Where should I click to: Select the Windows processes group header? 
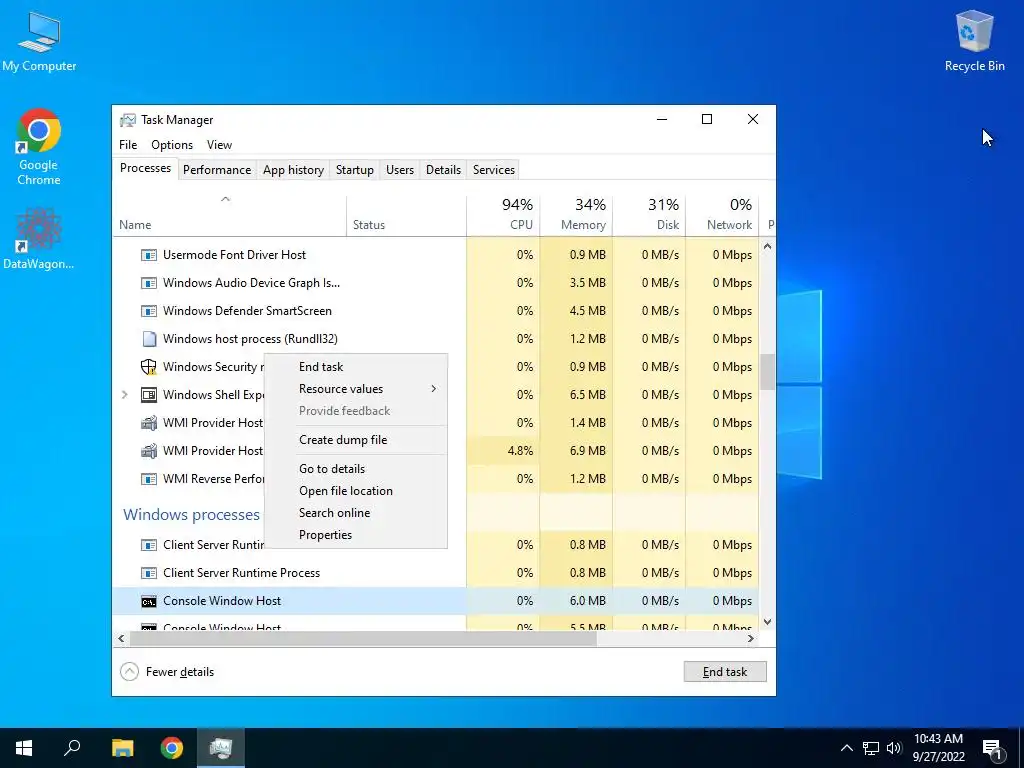pyautogui.click(x=191, y=515)
